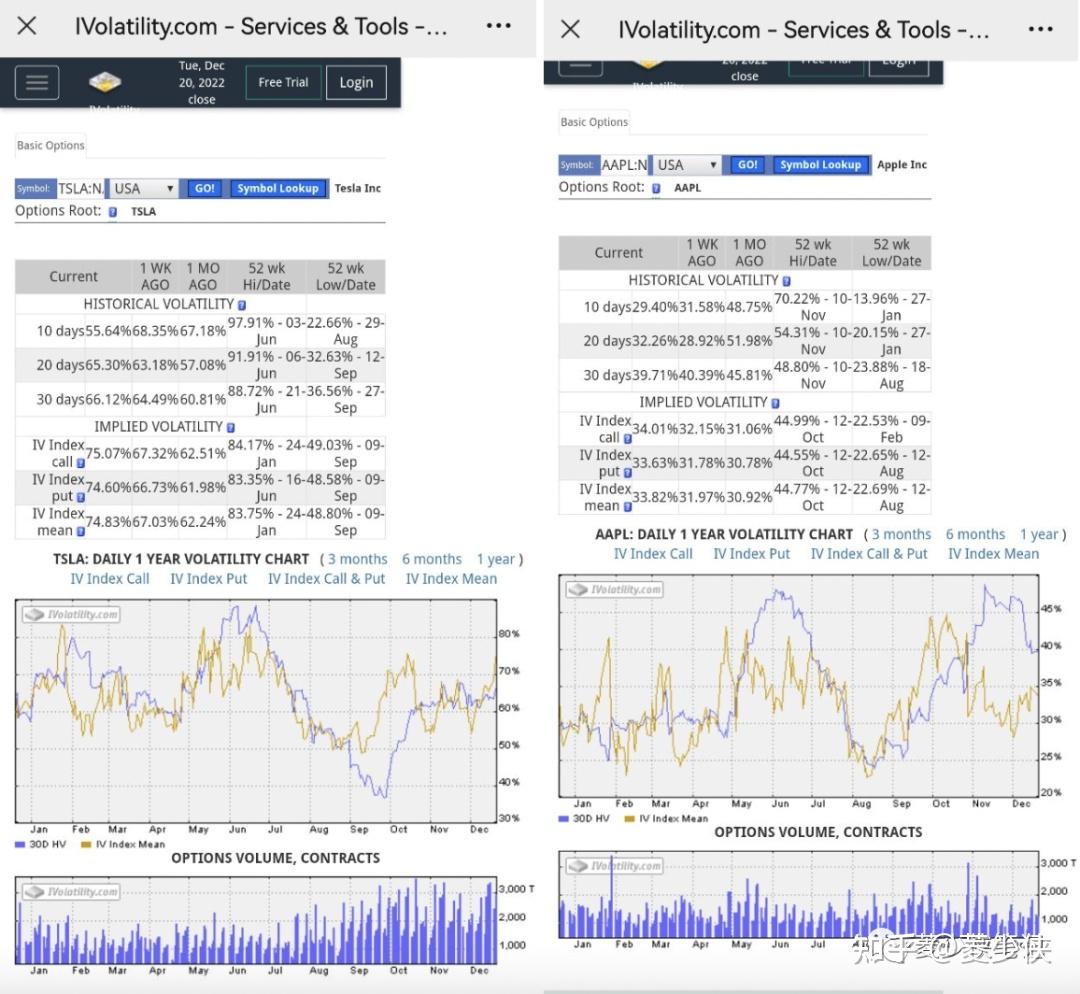This screenshot has width=1080, height=994.
Task: Close the right IVolatility browser tab
Action: 570,29
